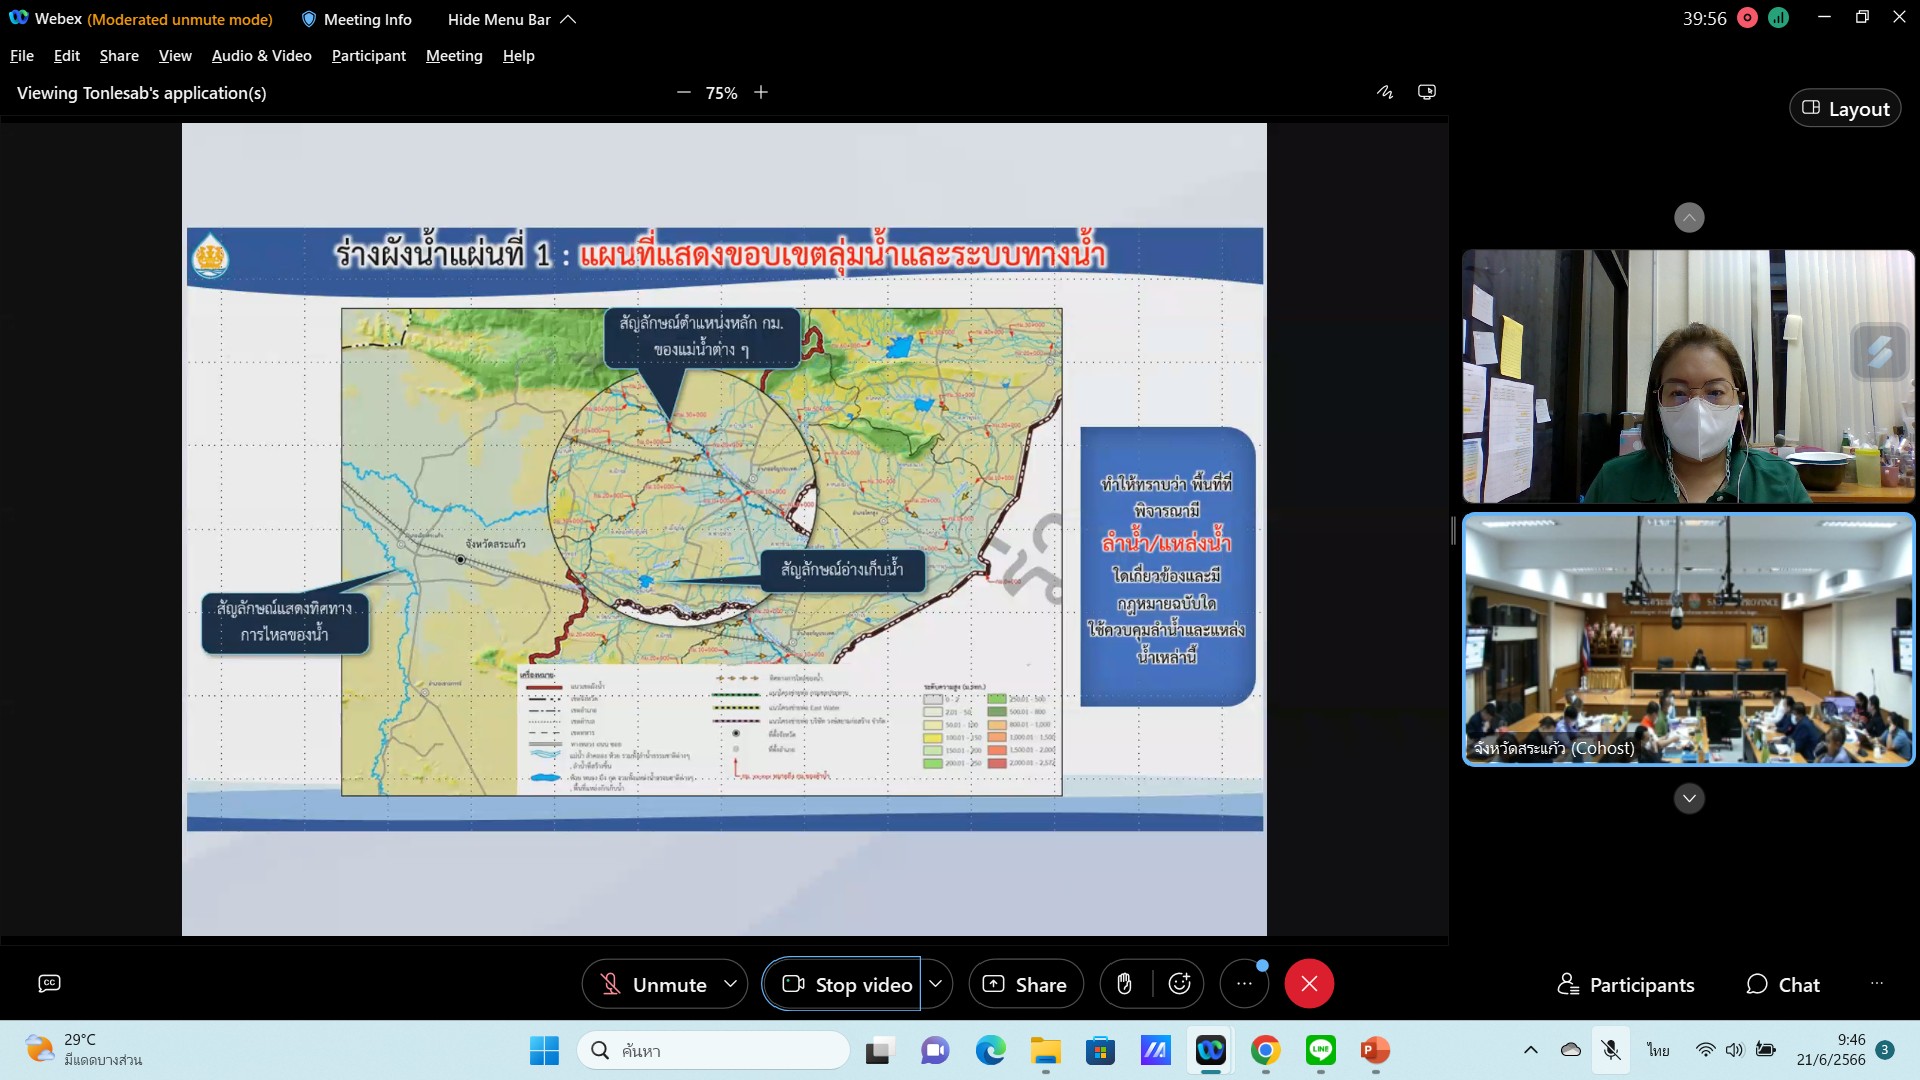Open panel options ellipsis beside Chat

pos(1877,984)
